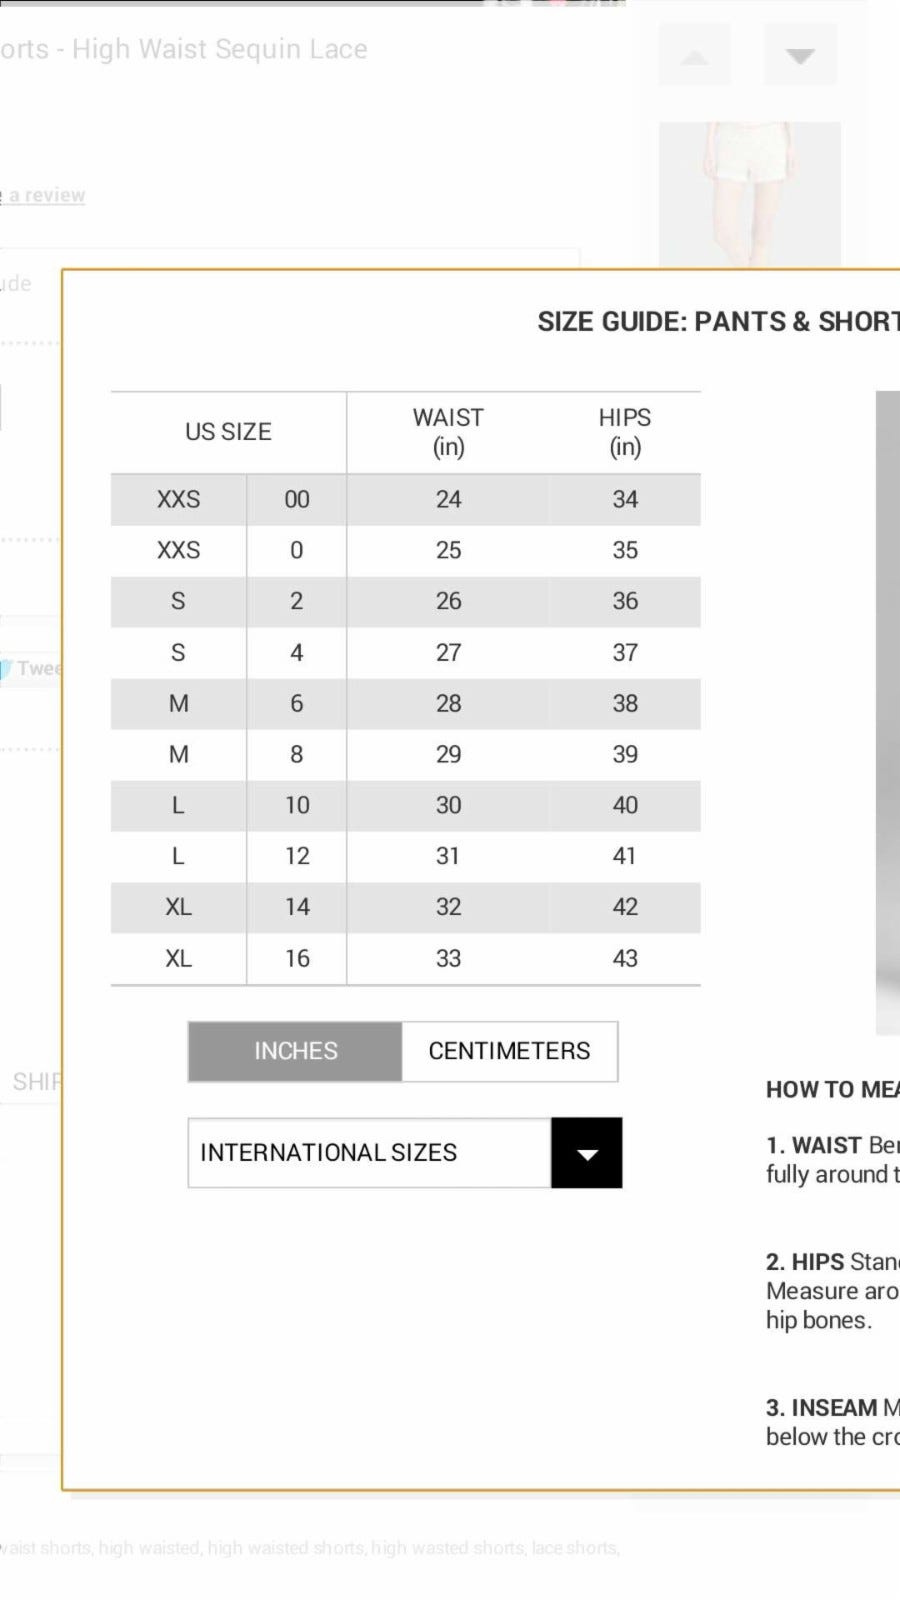Screen dimensions: 900x1600
Task: Click the XXS 00 size row
Action: (x=405, y=499)
